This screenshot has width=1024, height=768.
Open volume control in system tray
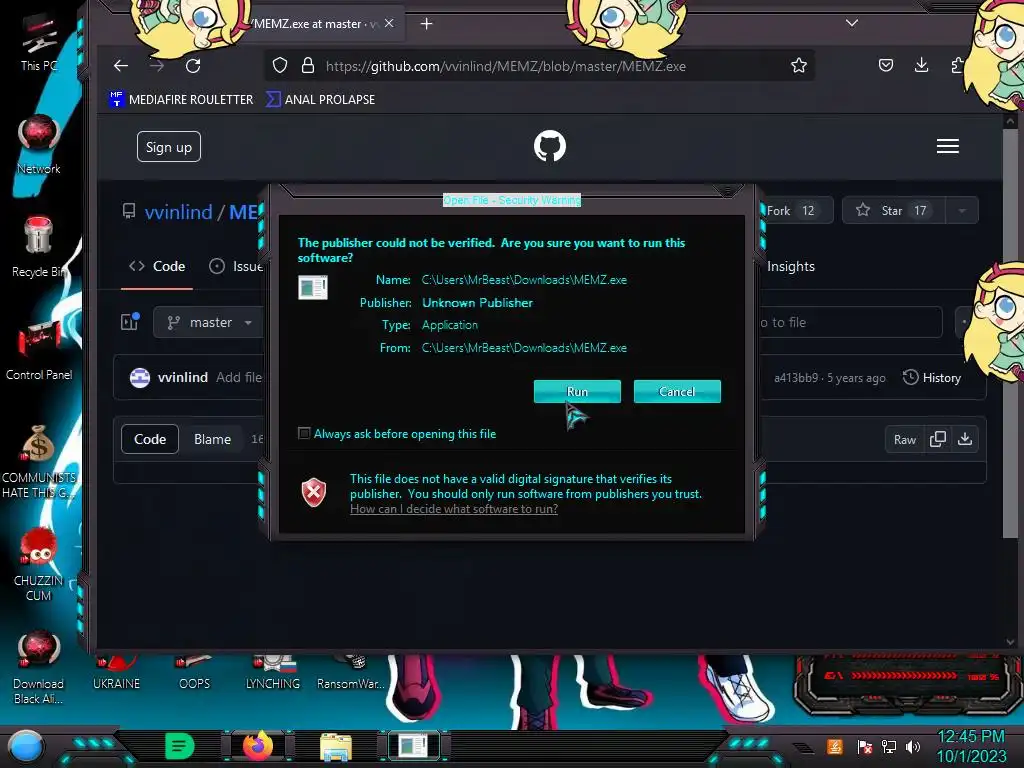point(913,746)
